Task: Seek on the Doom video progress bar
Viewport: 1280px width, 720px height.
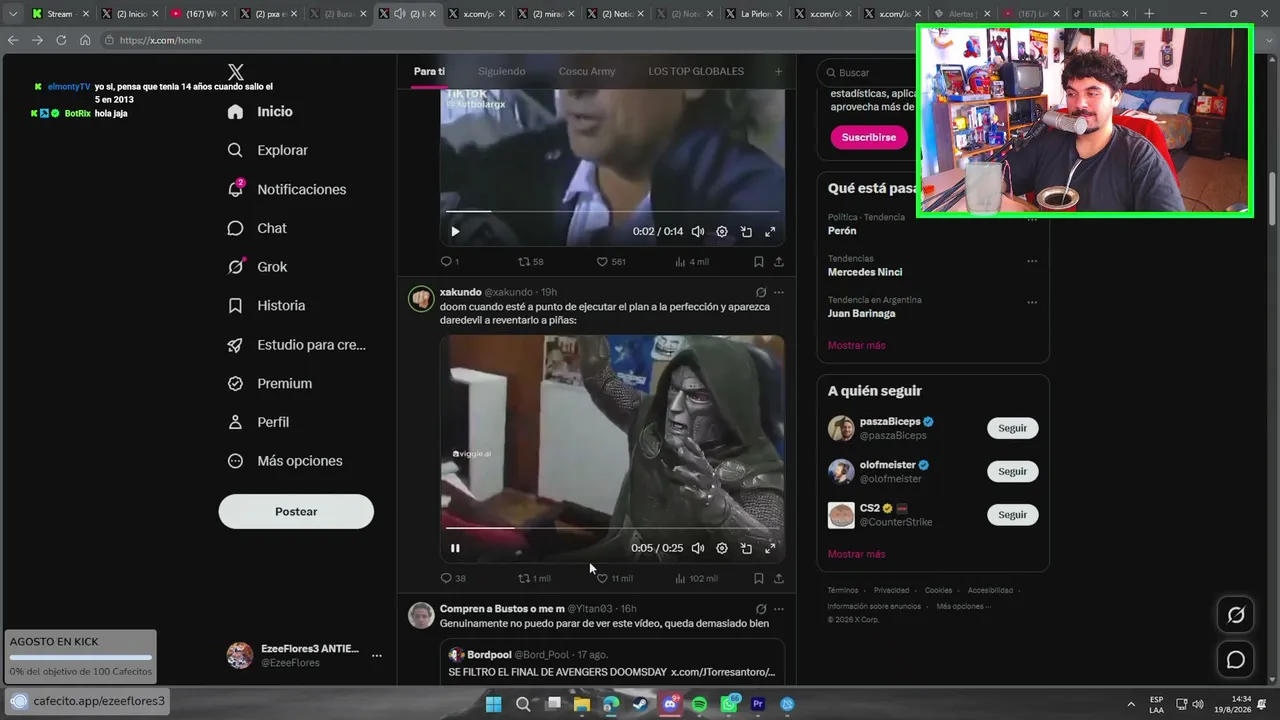Action: click(612, 528)
